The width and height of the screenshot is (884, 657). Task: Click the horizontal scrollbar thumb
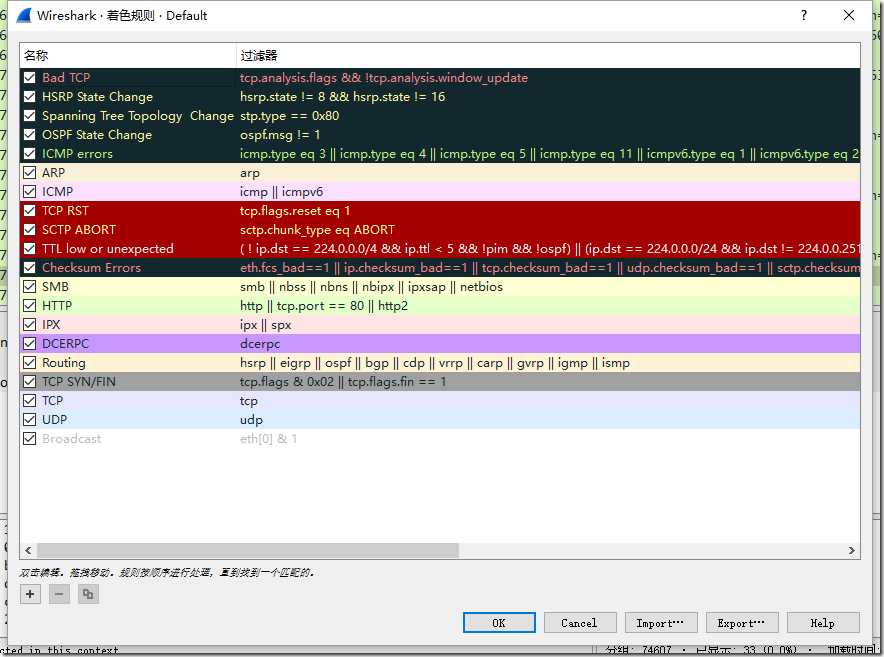point(248,550)
